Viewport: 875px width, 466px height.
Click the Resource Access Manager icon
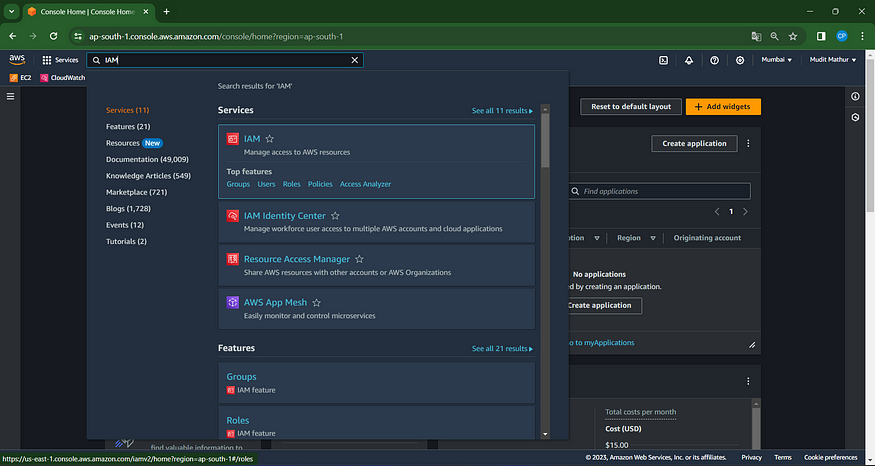coord(233,260)
